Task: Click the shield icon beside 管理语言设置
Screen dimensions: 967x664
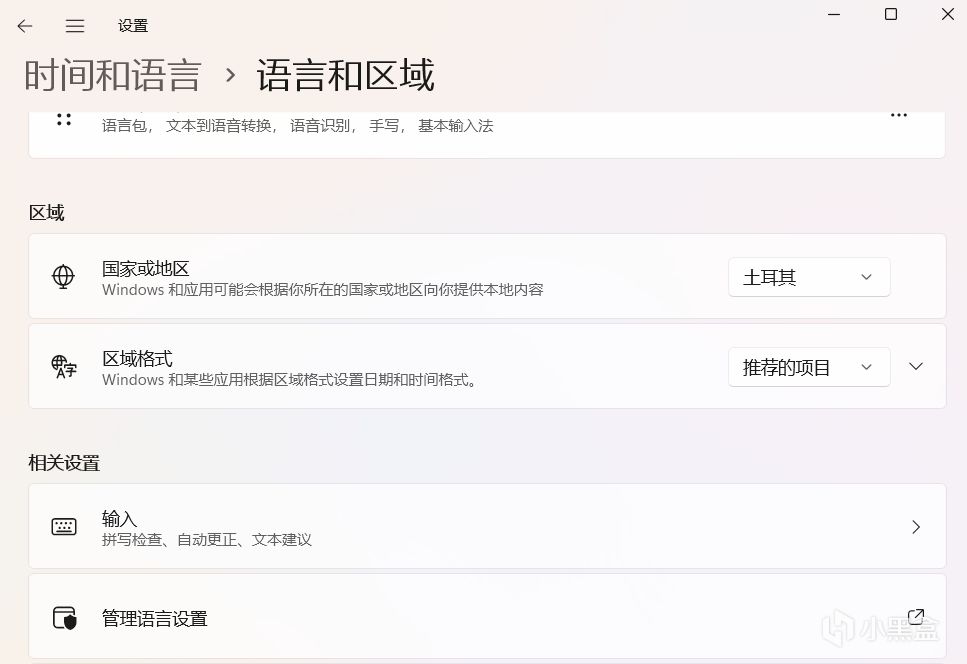Action: [x=64, y=618]
